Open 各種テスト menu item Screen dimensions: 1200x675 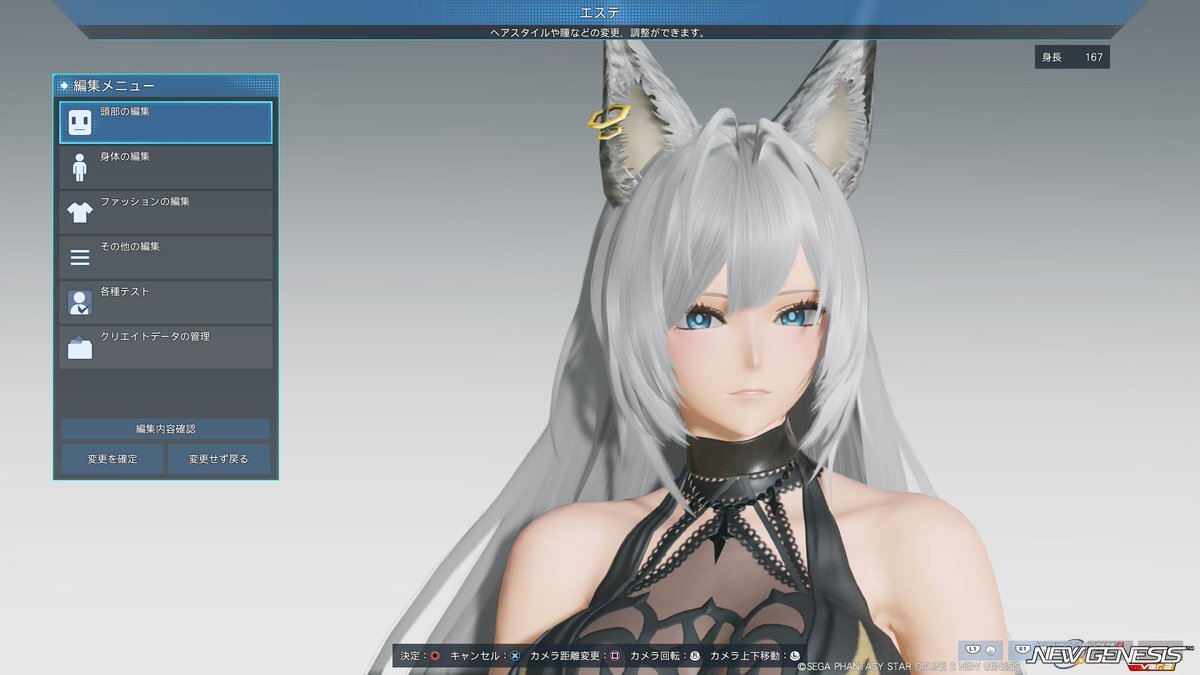(166, 302)
